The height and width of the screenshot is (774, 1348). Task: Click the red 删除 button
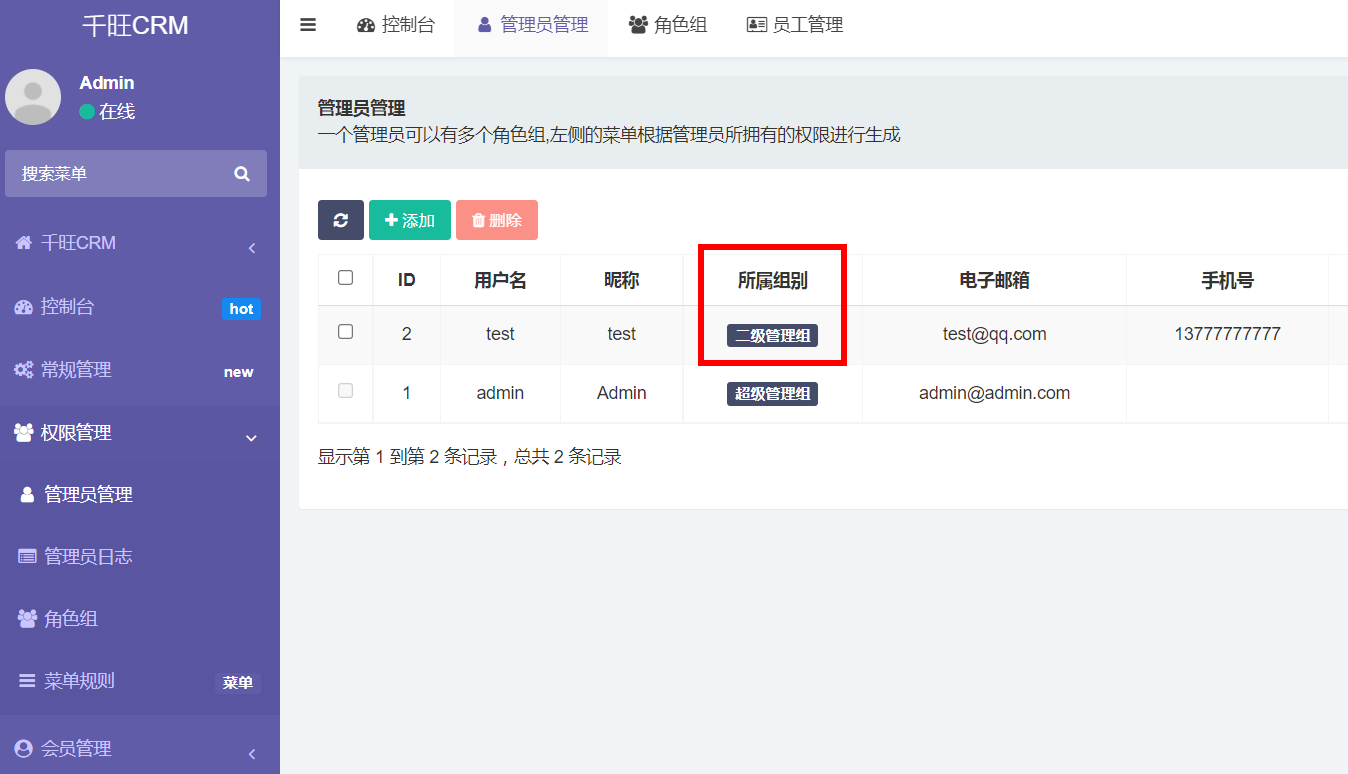coord(497,220)
